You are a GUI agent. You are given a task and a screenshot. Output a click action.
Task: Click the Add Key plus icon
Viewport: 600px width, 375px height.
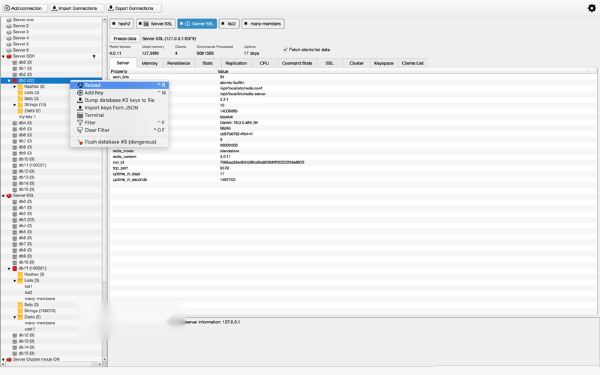tap(80, 93)
